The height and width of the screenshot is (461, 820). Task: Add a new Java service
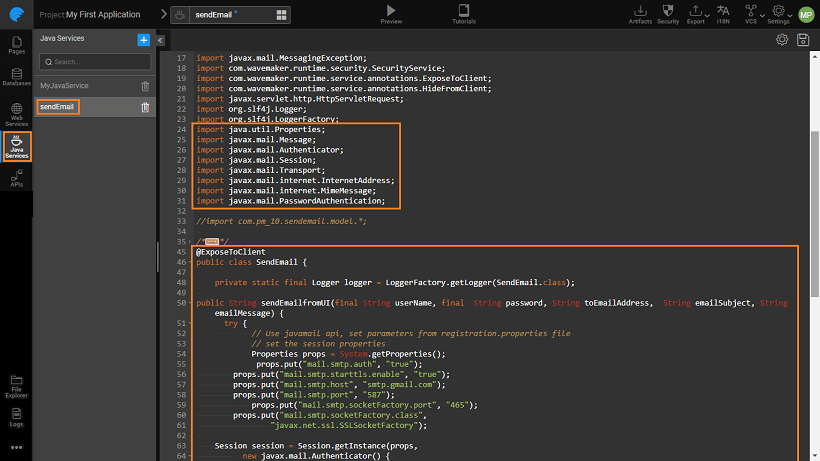143,39
